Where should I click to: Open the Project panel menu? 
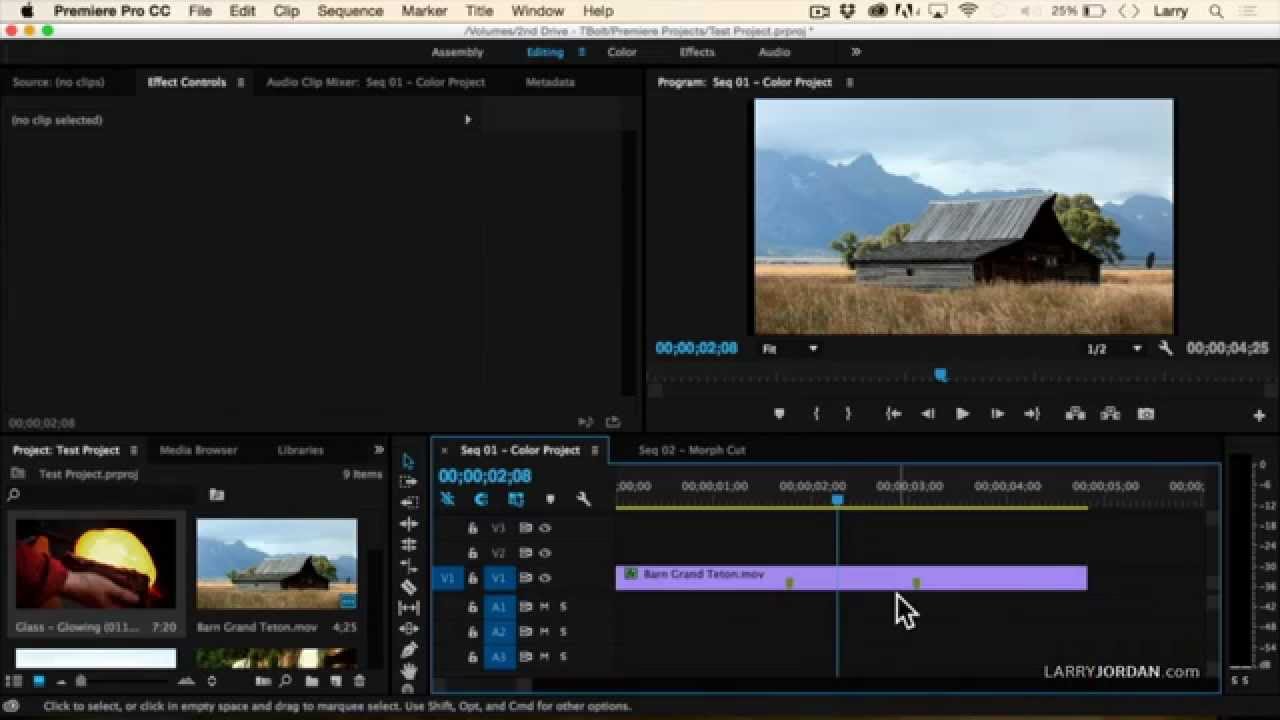point(133,450)
